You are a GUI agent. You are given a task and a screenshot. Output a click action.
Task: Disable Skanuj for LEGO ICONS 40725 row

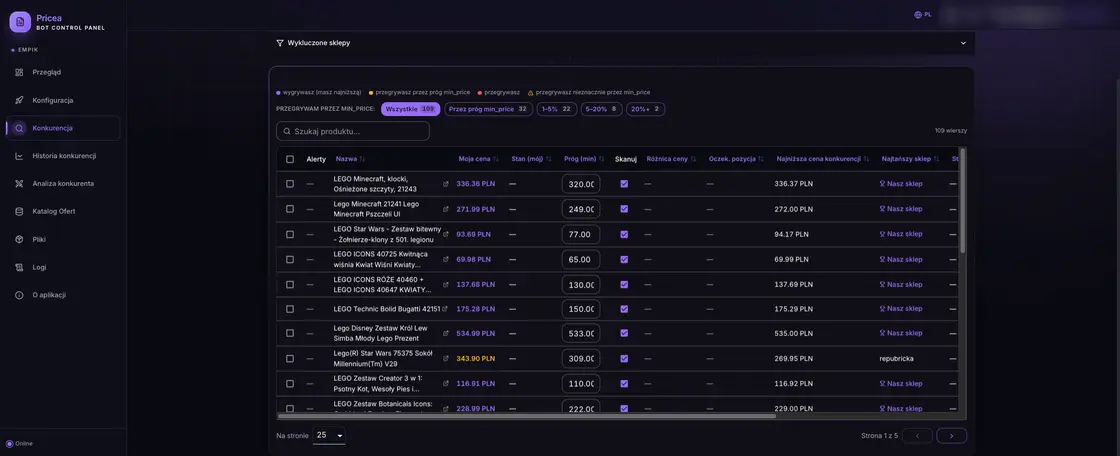tap(624, 259)
